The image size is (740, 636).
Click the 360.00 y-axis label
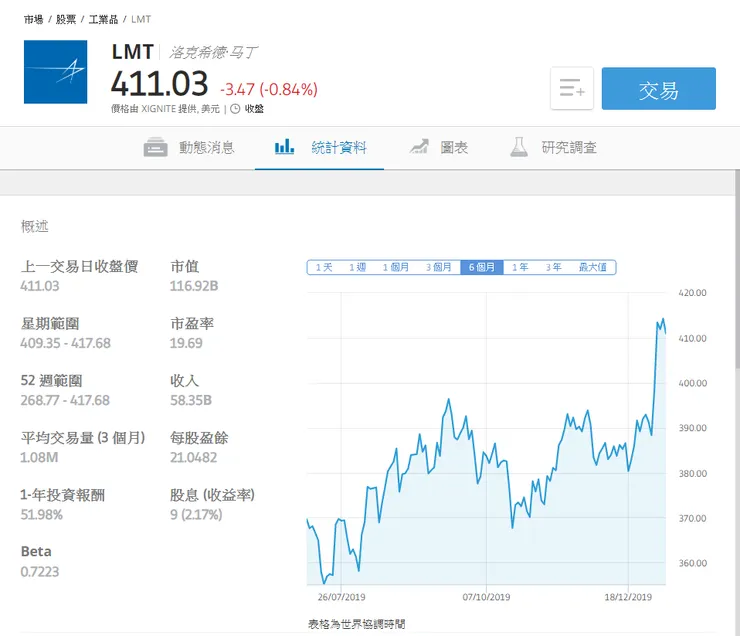(x=692, y=563)
